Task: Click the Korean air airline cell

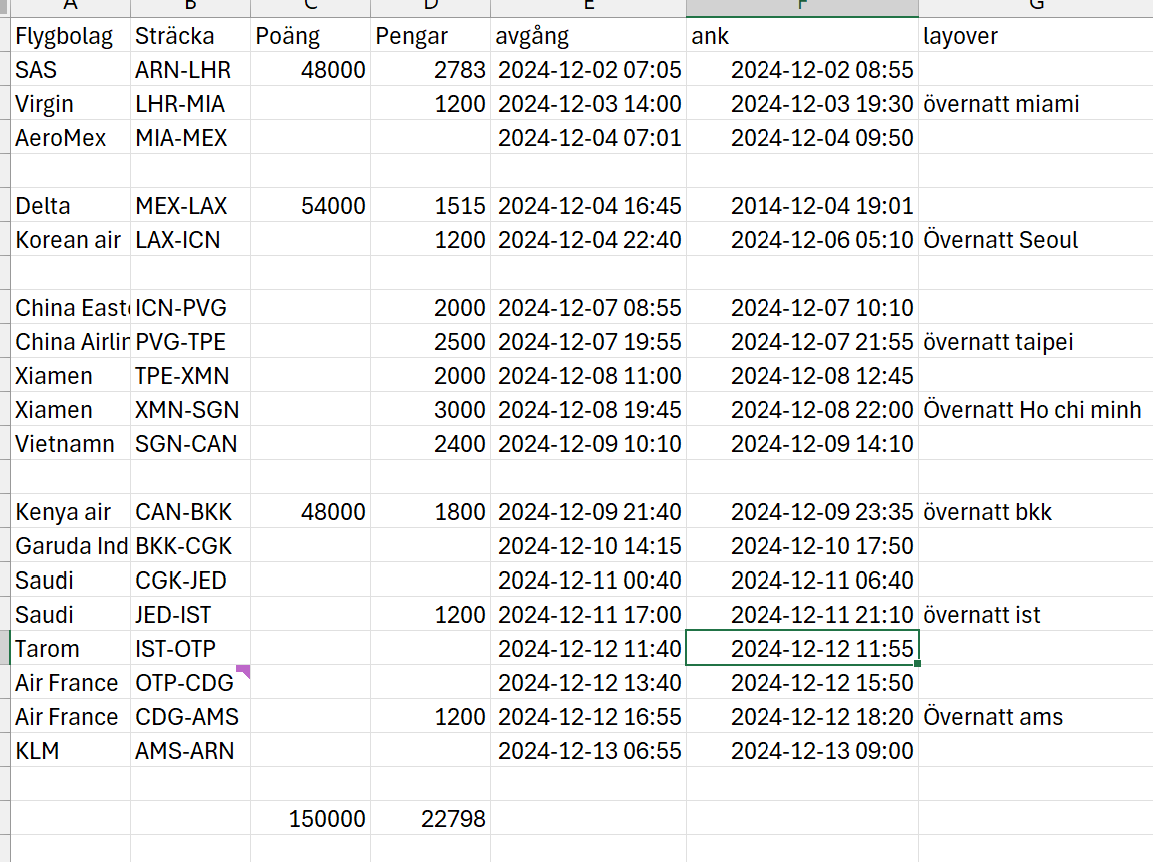Action: [68, 240]
